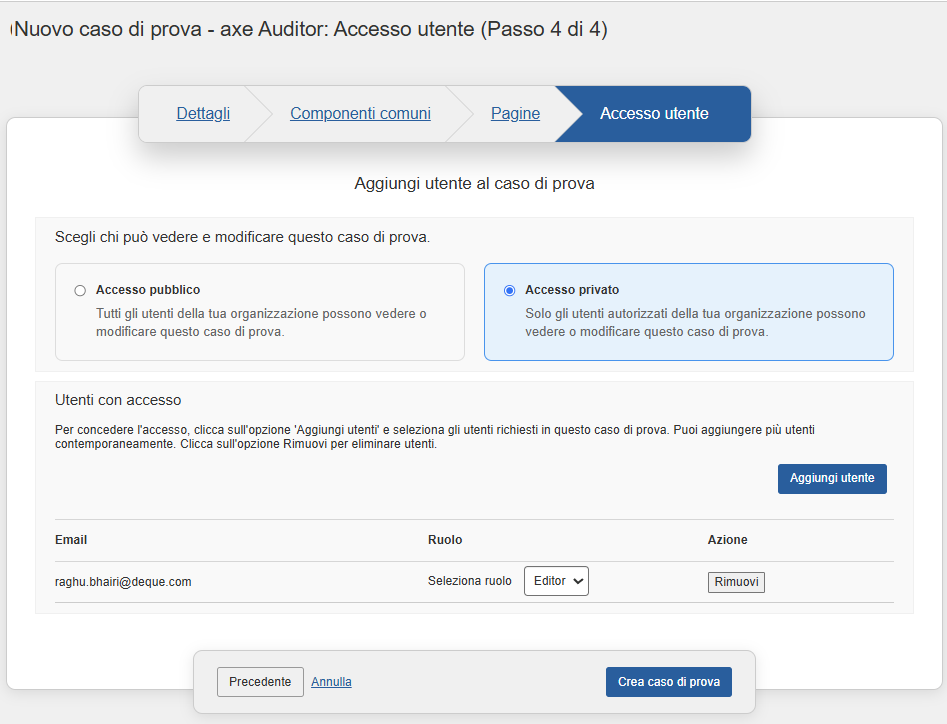Viewport: 947px width, 724px height.
Task: Jump to the Pagine step
Action: point(515,114)
